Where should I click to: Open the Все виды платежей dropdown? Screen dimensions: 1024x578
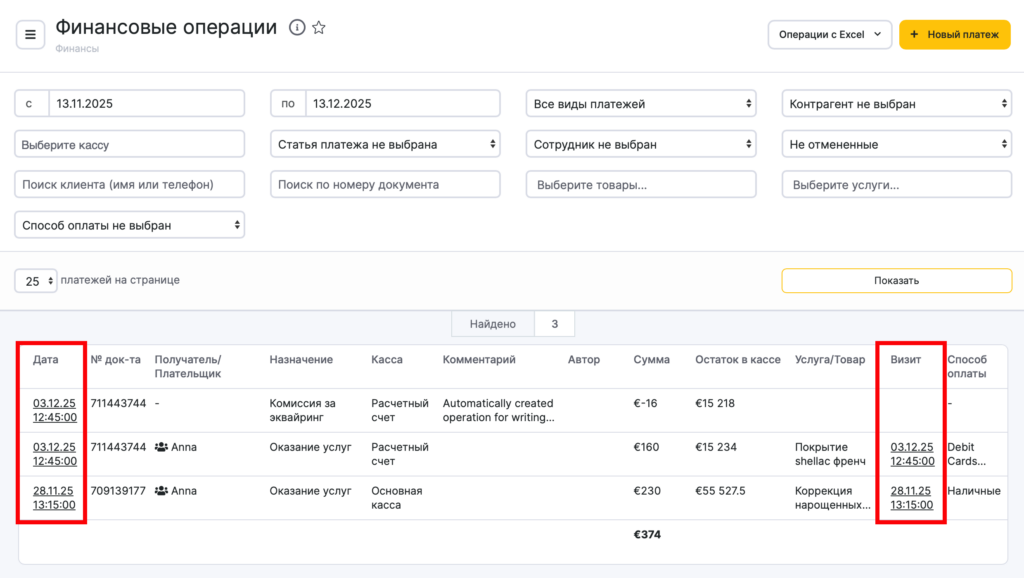(x=641, y=104)
